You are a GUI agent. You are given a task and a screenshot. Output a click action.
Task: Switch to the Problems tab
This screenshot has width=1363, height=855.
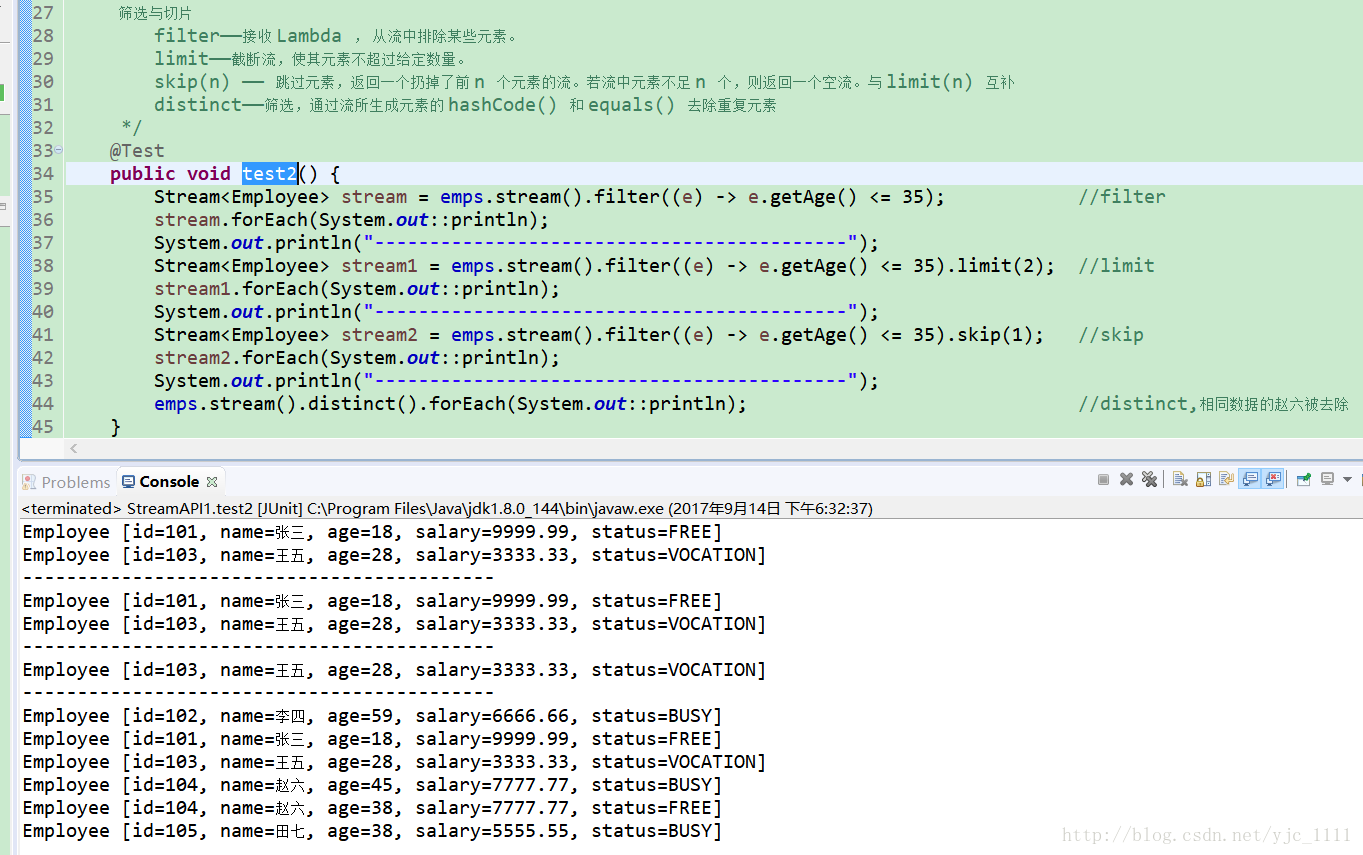coord(65,482)
